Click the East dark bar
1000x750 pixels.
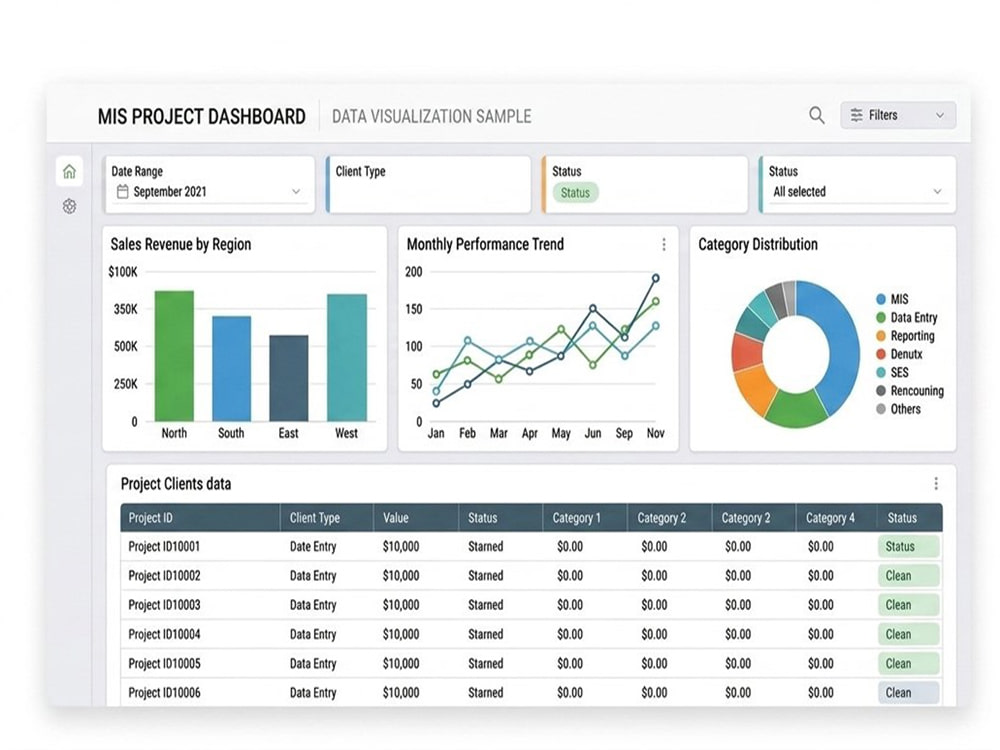pos(289,378)
